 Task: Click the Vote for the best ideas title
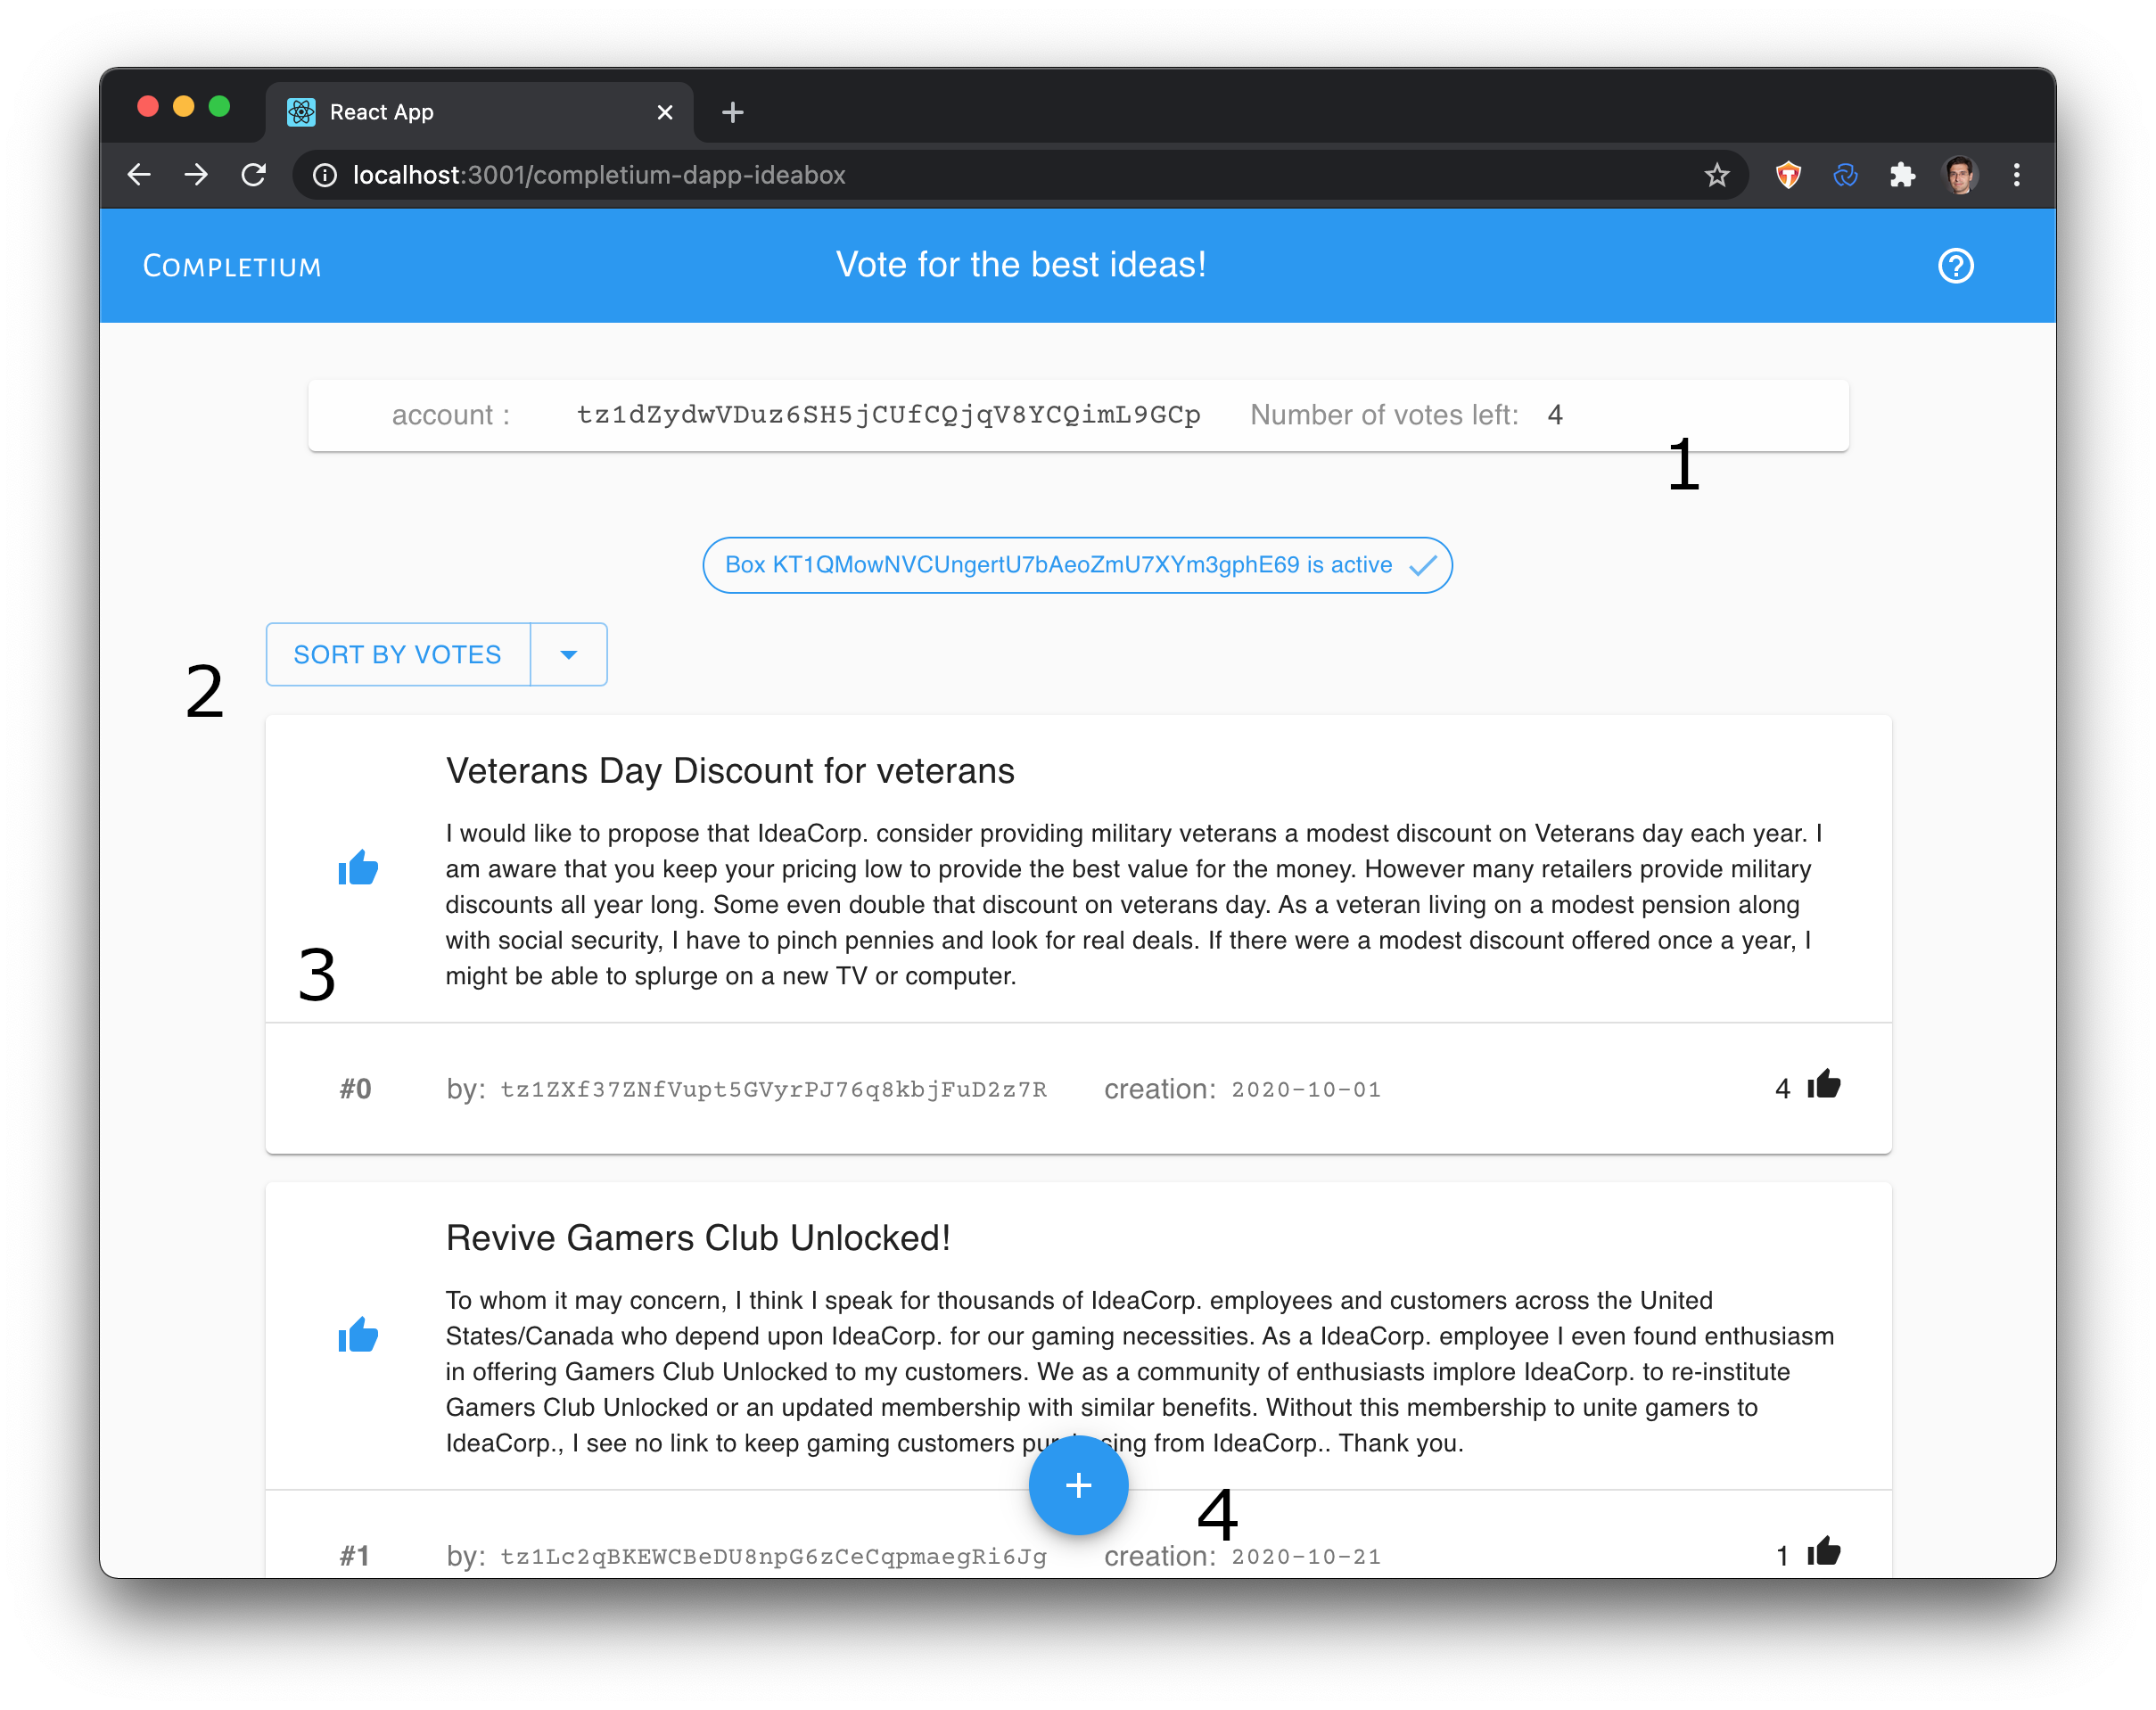[x=1022, y=264]
